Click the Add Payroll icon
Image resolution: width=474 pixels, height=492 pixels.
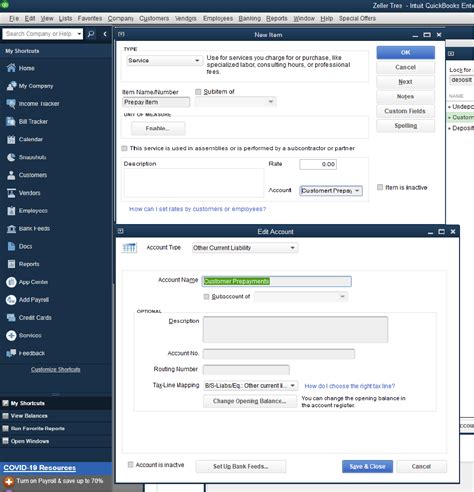click(11, 300)
